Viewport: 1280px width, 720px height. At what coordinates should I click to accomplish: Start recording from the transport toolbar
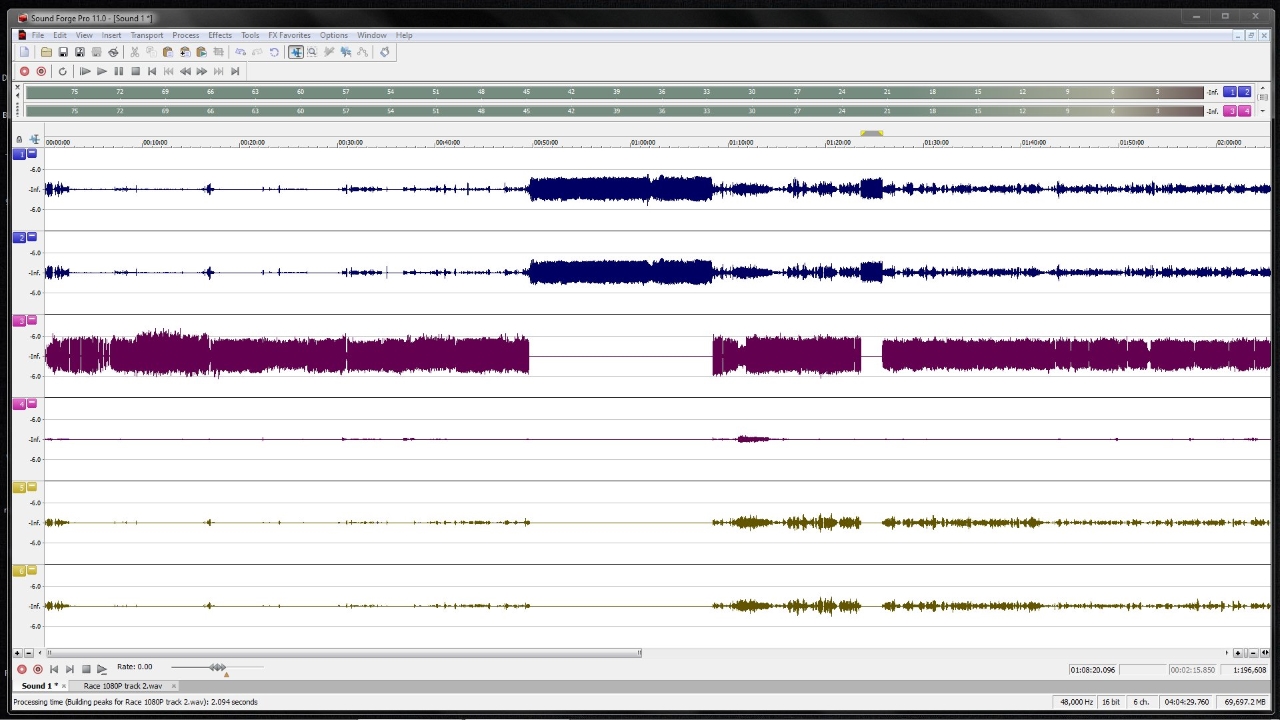click(24, 71)
